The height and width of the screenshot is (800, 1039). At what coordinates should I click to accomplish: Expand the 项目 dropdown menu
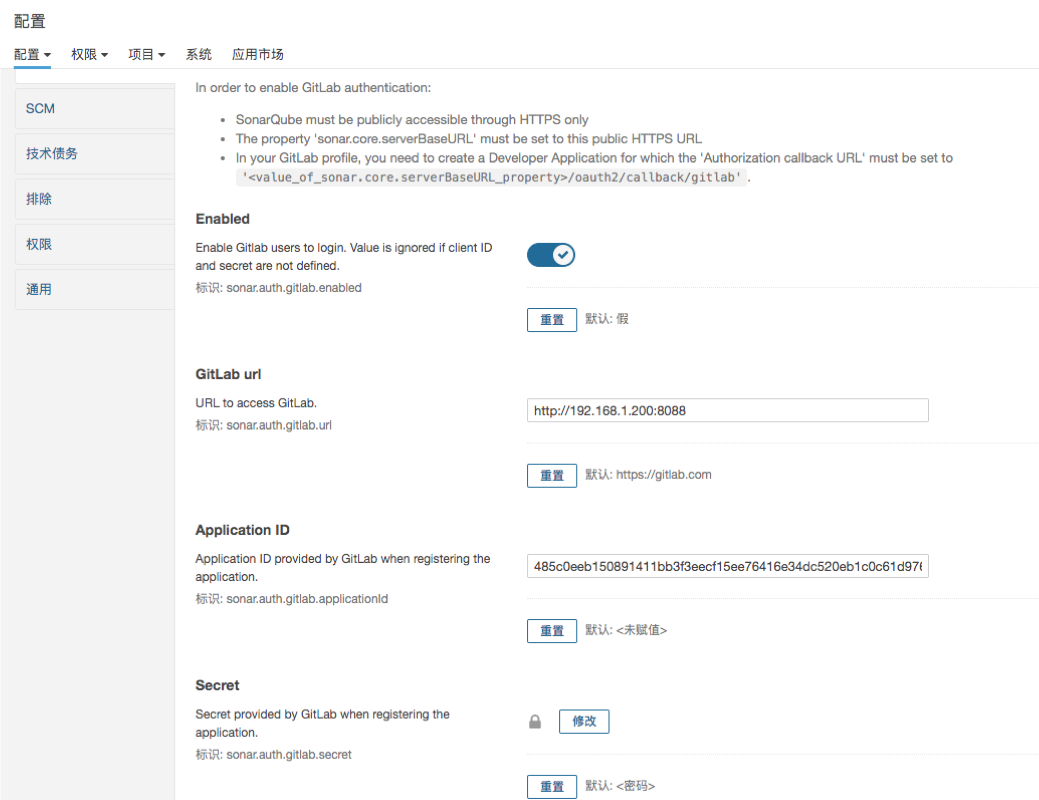click(146, 54)
